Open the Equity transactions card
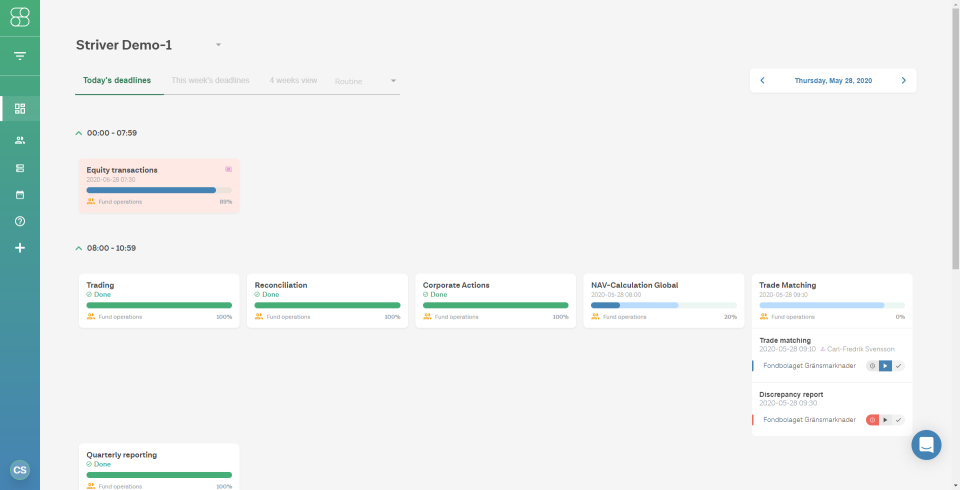The width and height of the screenshot is (960, 490). [159, 186]
